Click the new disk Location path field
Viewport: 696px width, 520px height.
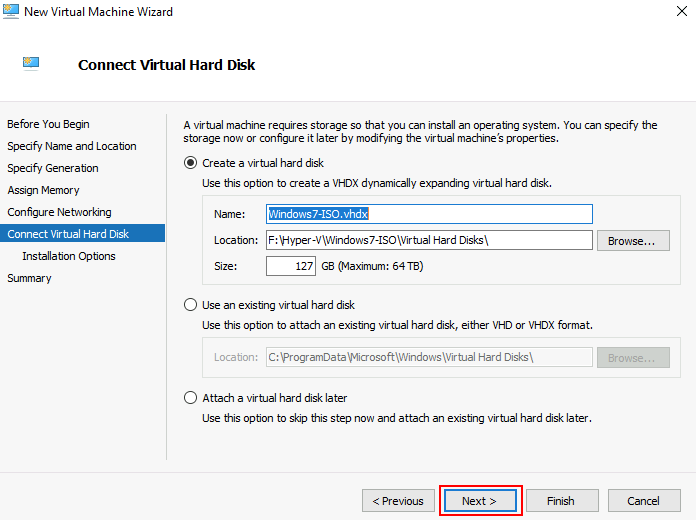(x=429, y=240)
